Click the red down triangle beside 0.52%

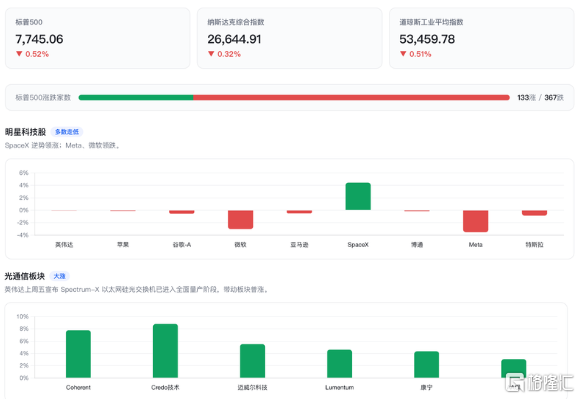tap(19, 54)
